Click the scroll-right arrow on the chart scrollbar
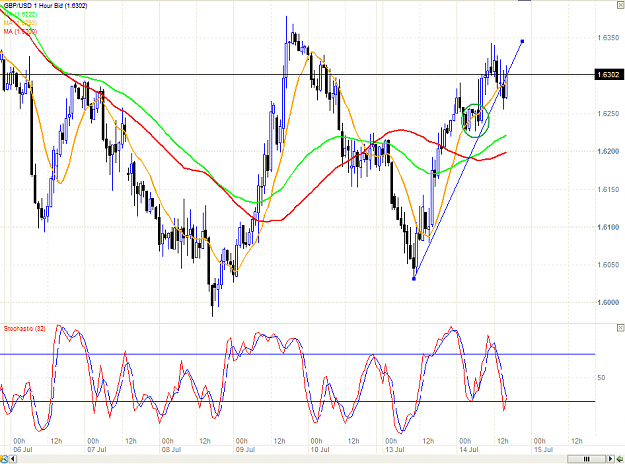Screen dimensions: 625x464 coord(610,459)
